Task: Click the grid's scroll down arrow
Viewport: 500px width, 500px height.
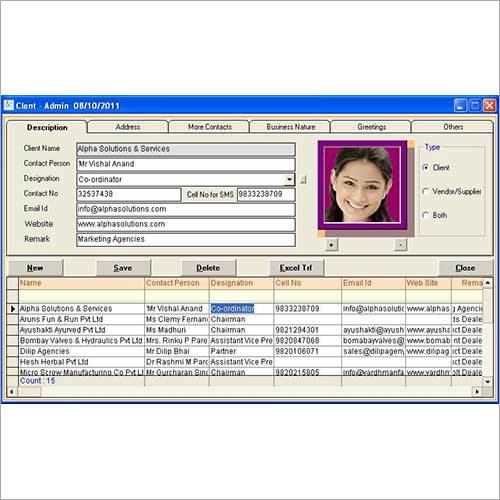Action: click(488, 381)
